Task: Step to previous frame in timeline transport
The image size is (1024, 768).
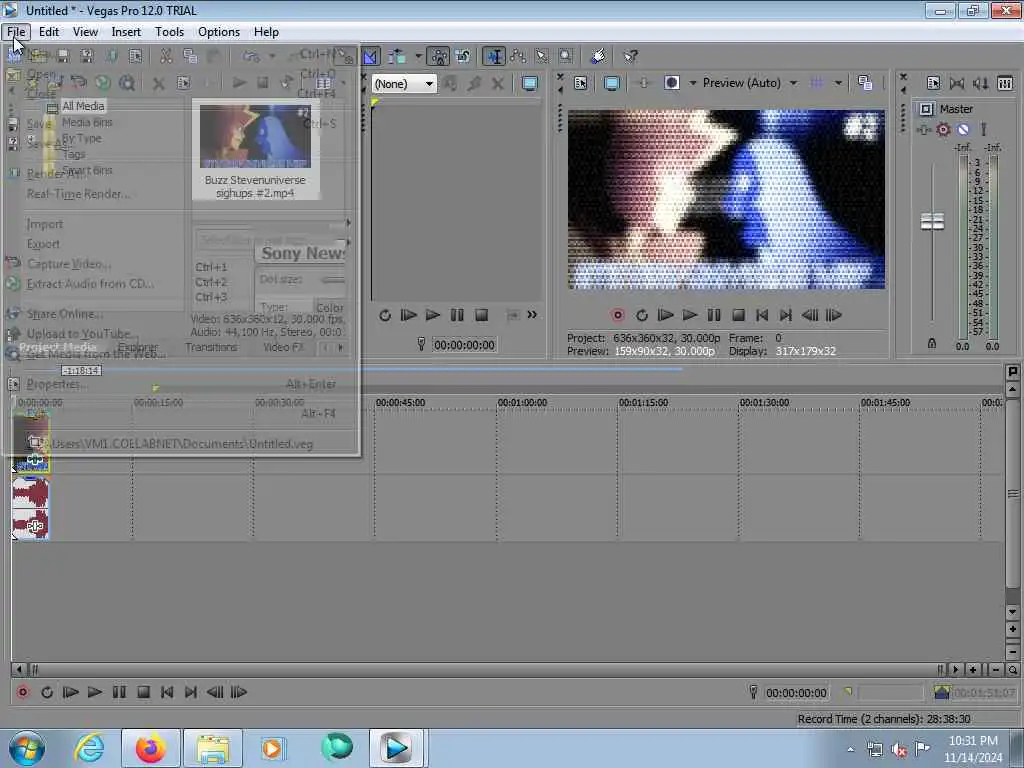Action: 215,692
